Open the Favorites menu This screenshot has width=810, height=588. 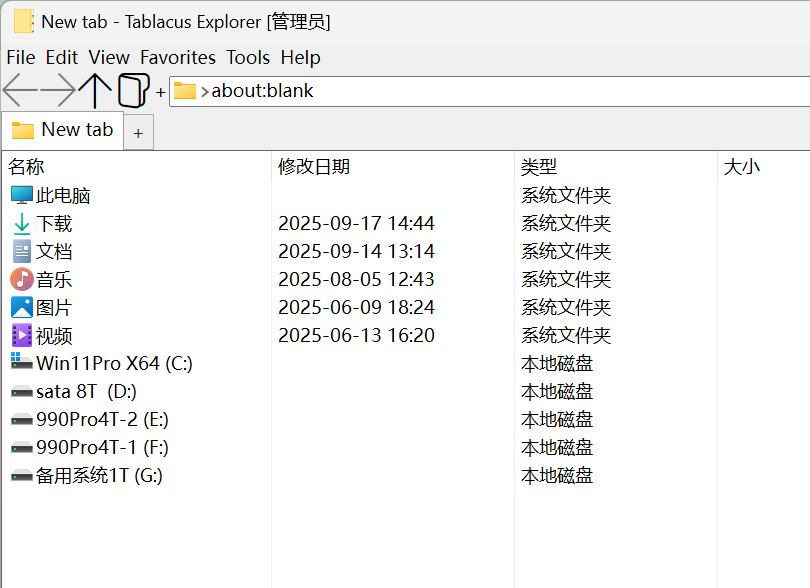pyautogui.click(x=178, y=57)
